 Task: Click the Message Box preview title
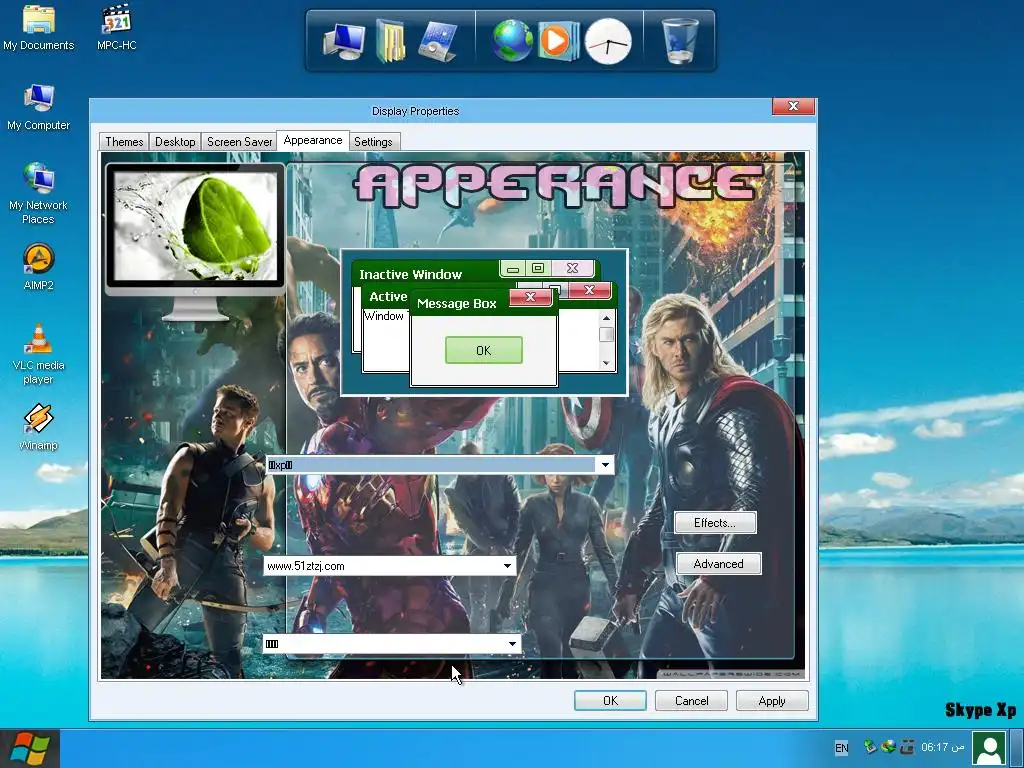pos(456,304)
